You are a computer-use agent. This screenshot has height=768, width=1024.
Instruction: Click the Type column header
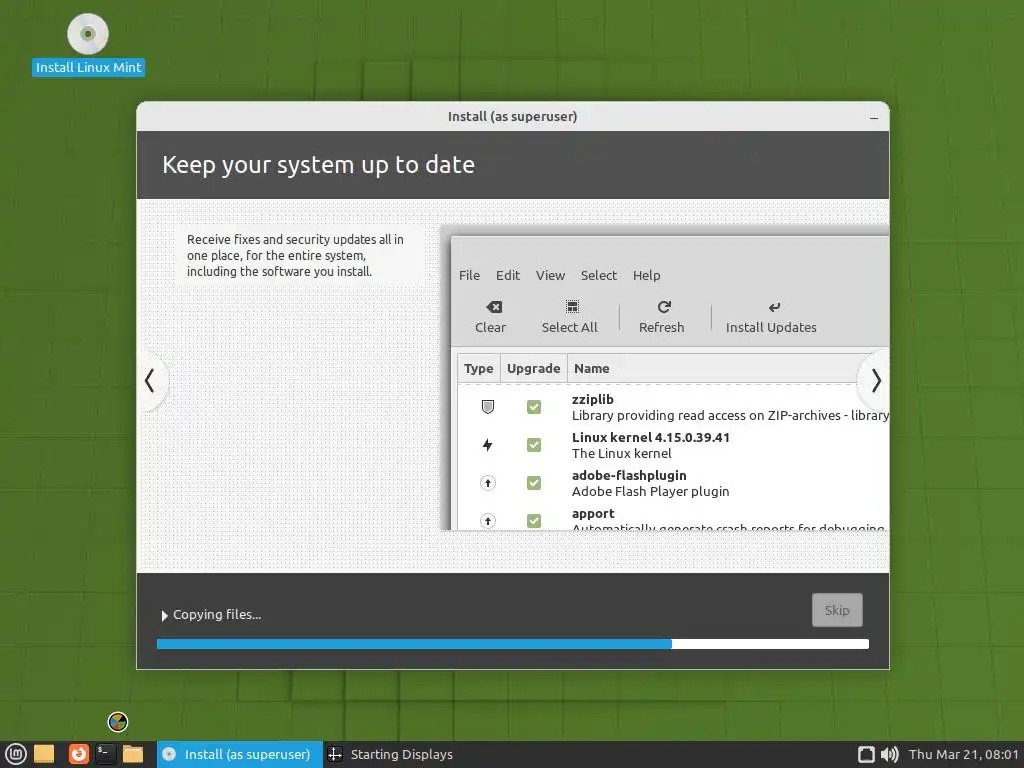click(x=479, y=368)
